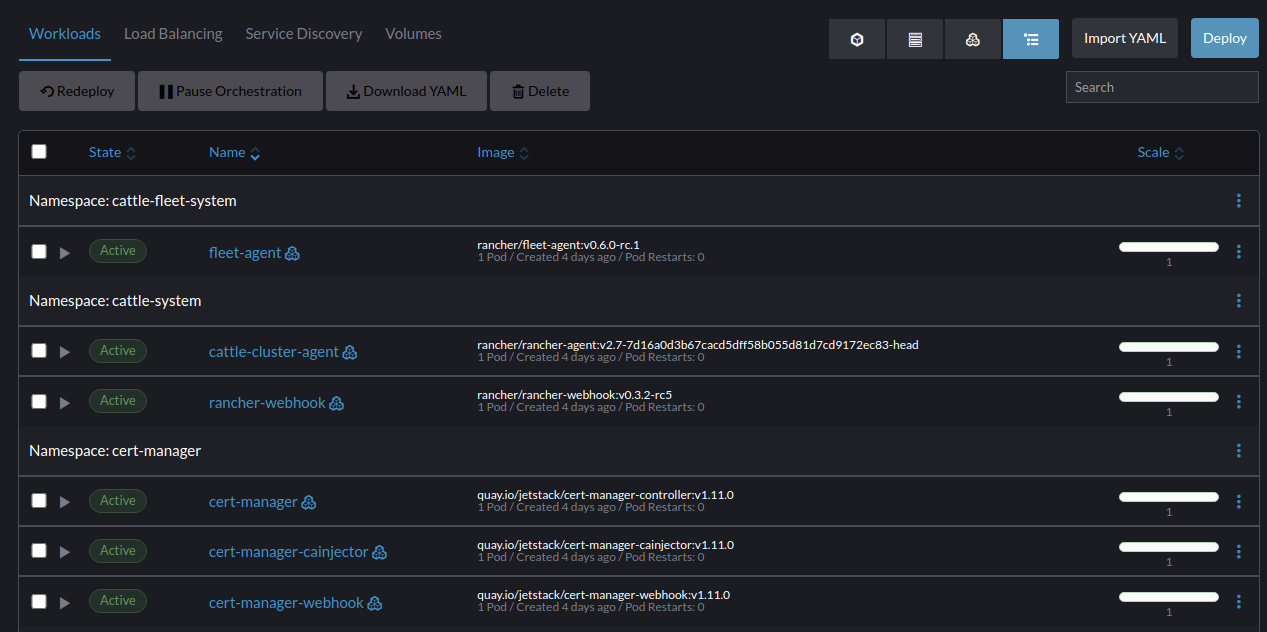
Task: Click the scale bar for rancher-webhook
Action: (1168, 396)
